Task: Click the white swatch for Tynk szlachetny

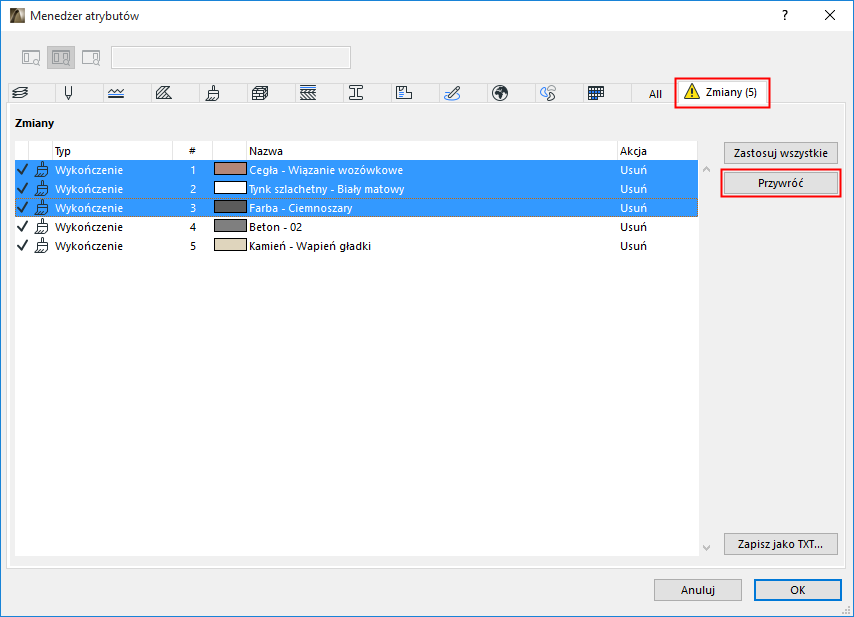Action: click(x=230, y=188)
